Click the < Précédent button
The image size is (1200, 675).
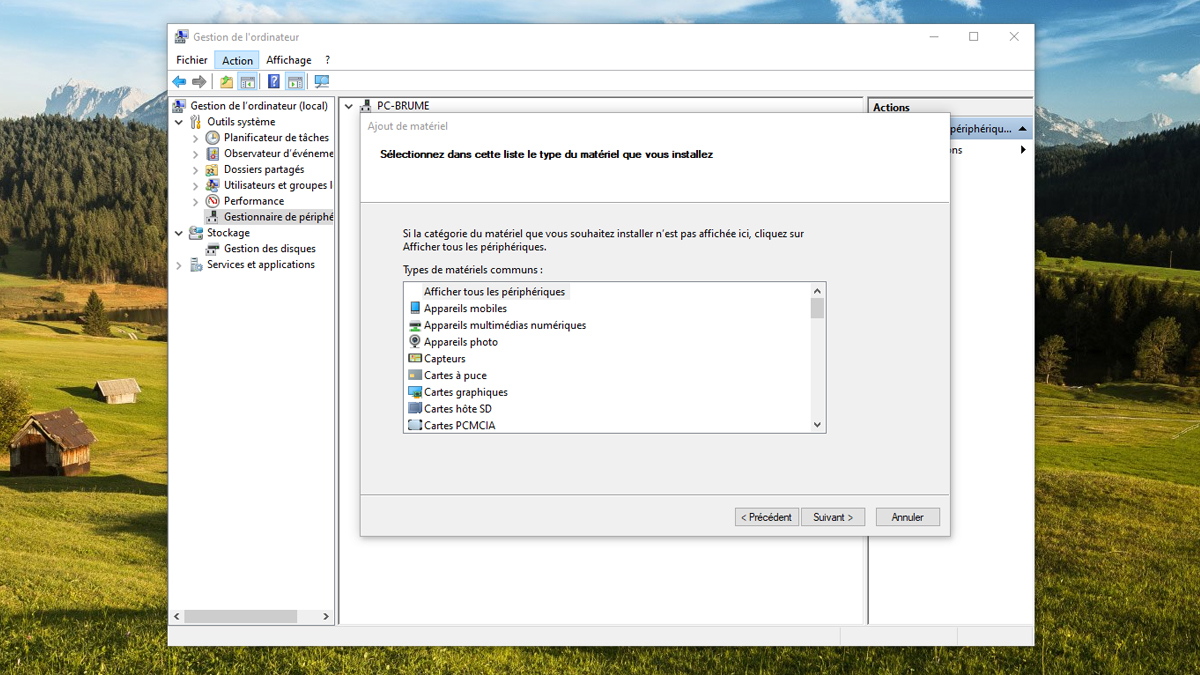(767, 517)
